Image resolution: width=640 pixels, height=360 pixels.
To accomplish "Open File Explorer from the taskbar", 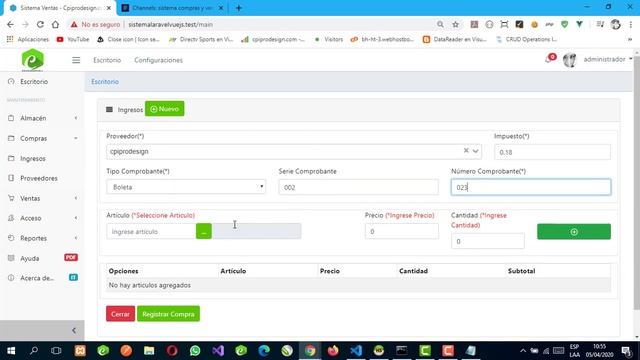I will 149,351.
